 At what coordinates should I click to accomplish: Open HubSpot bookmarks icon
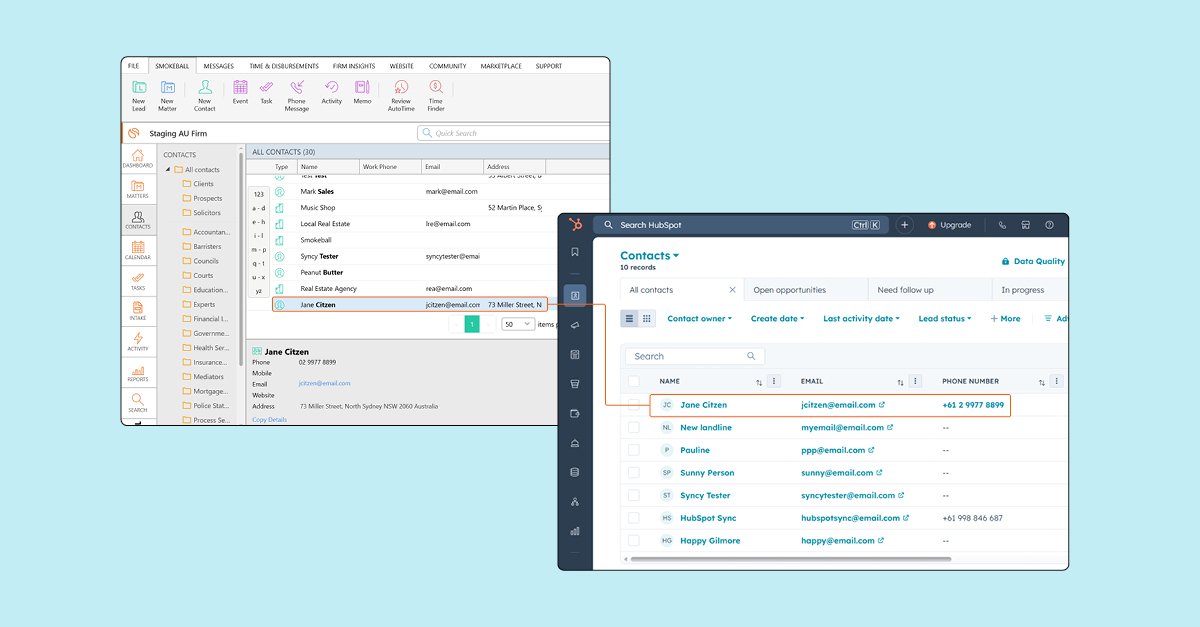(x=575, y=252)
